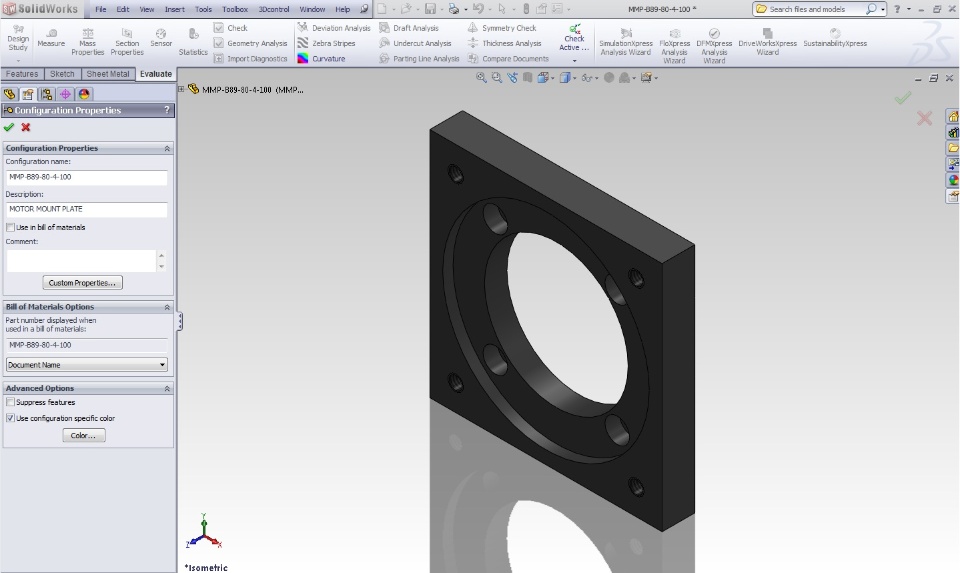Run Symmetry Check
This screenshot has width=960, height=573.
tap(502, 28)
